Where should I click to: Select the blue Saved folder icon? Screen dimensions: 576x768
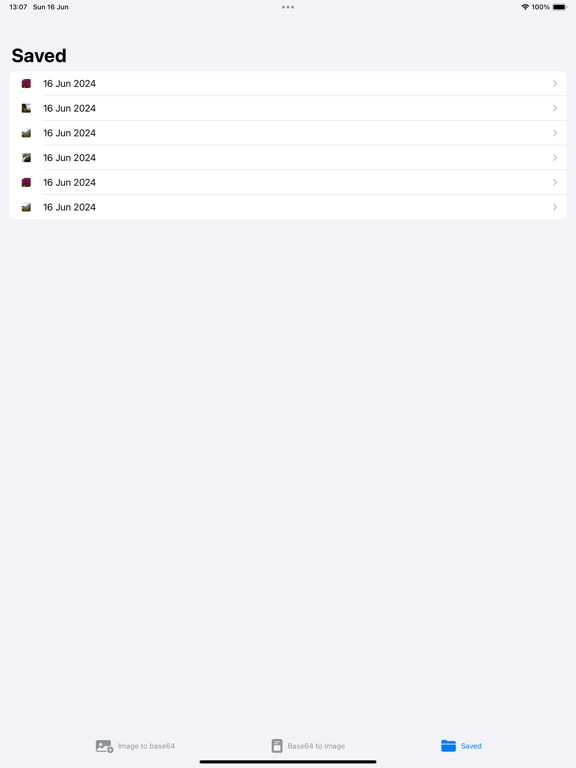coord(448,746)
